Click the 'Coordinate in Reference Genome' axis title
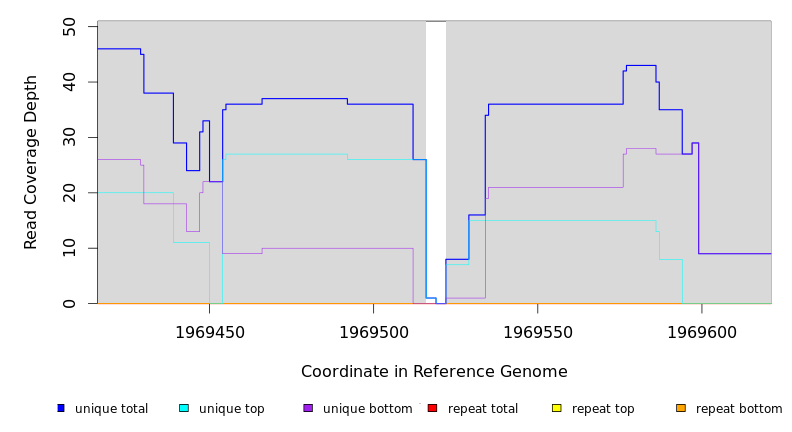Screen dimensions: 792x432 coord(434,372)
